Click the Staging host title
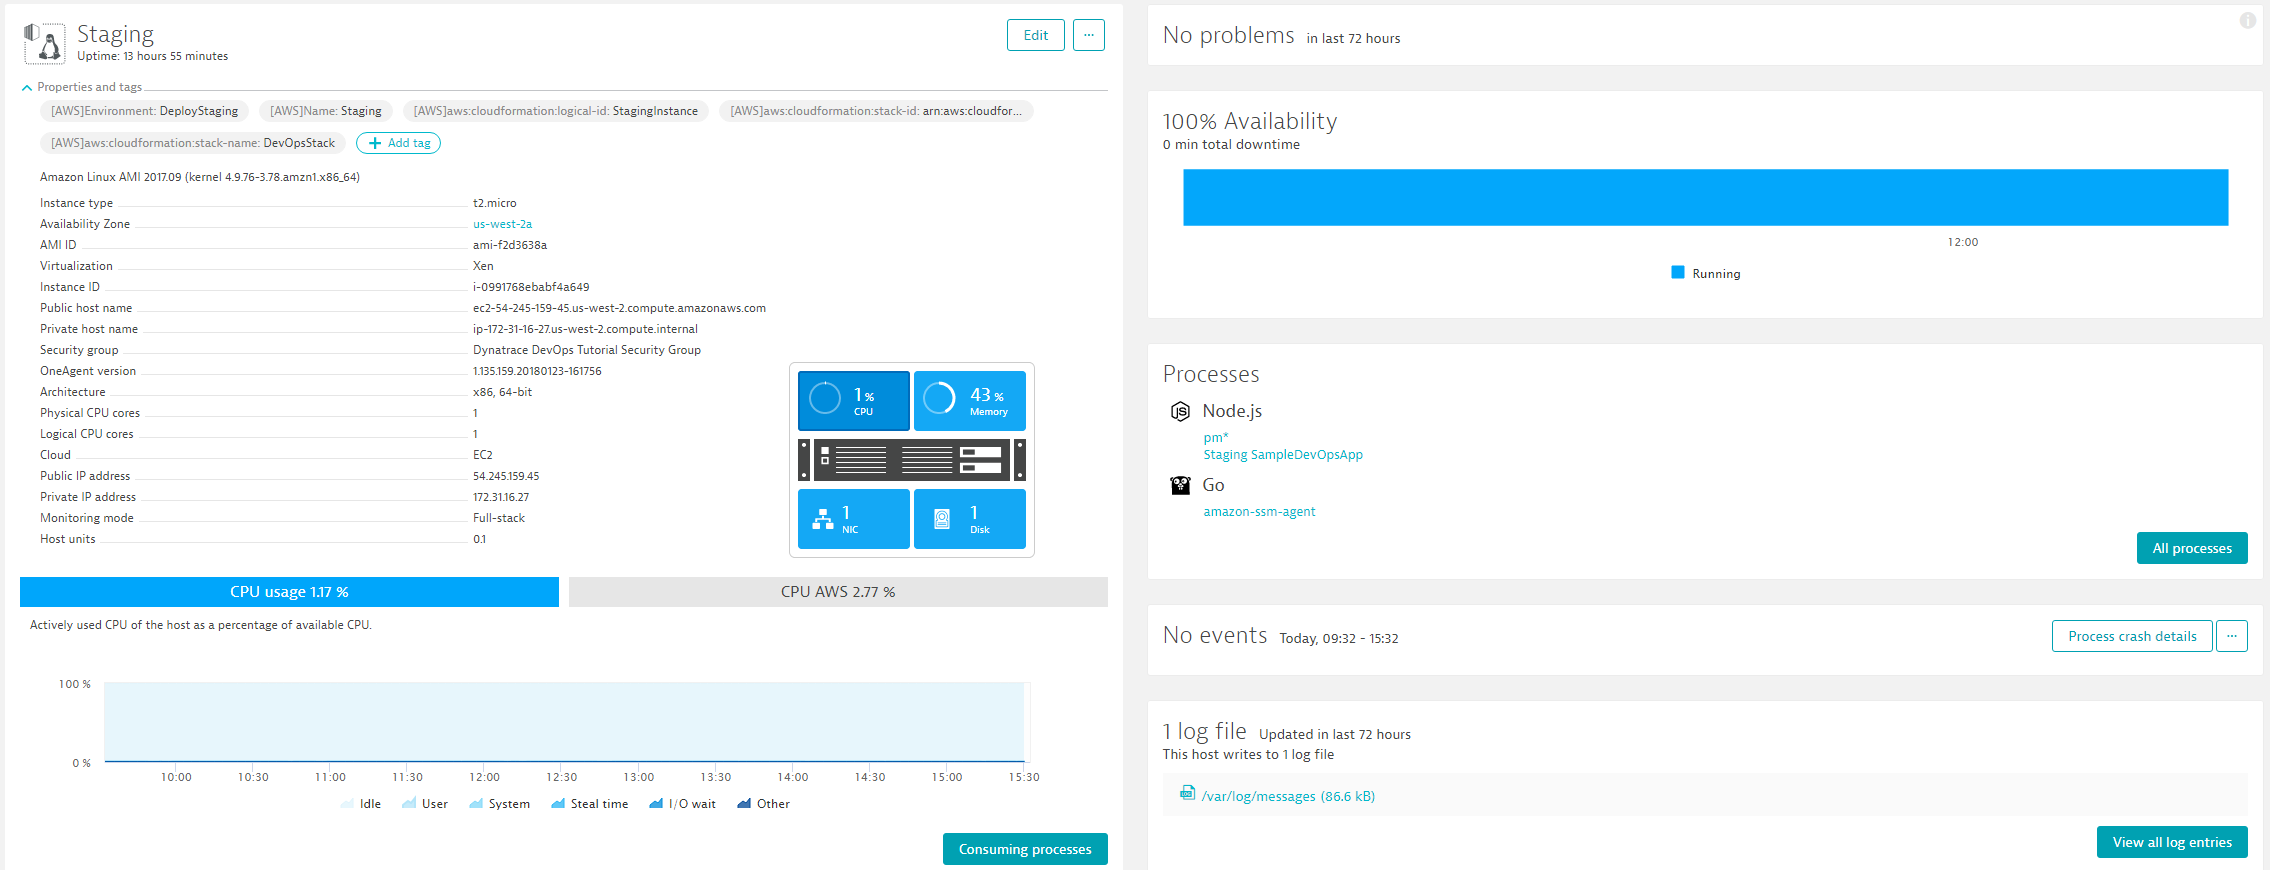The image size is (2270, 870). click(x=115, y=35)
